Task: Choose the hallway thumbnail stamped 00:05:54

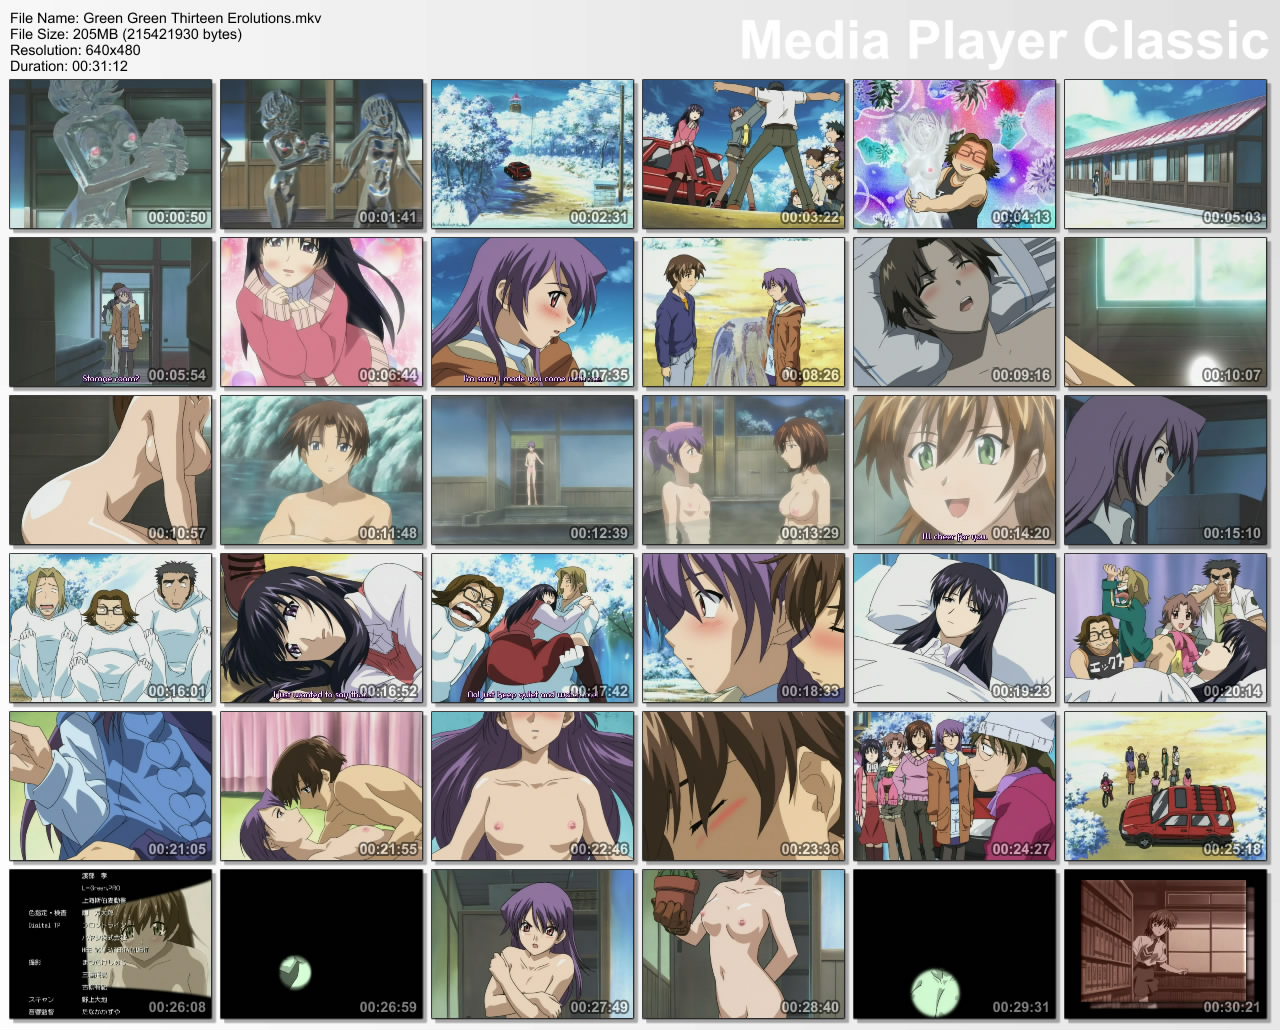Action: point(111,312)
